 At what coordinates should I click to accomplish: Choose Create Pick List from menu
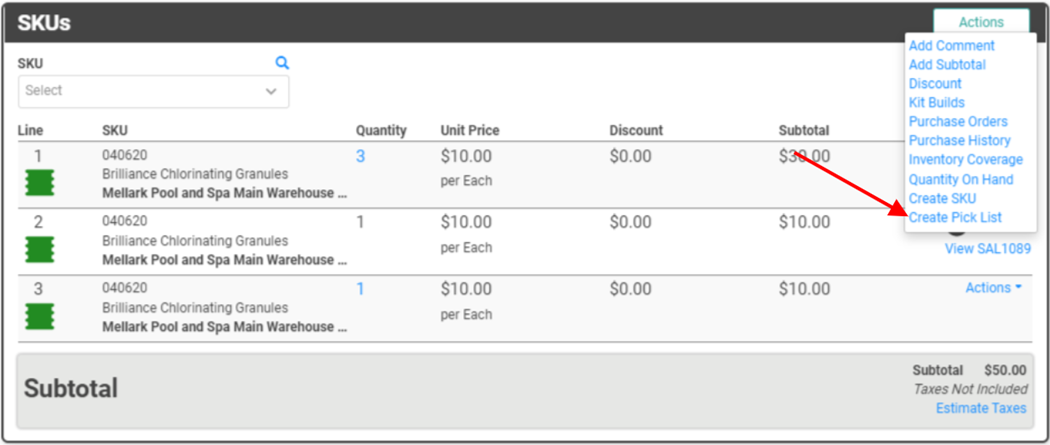(955, 217)
